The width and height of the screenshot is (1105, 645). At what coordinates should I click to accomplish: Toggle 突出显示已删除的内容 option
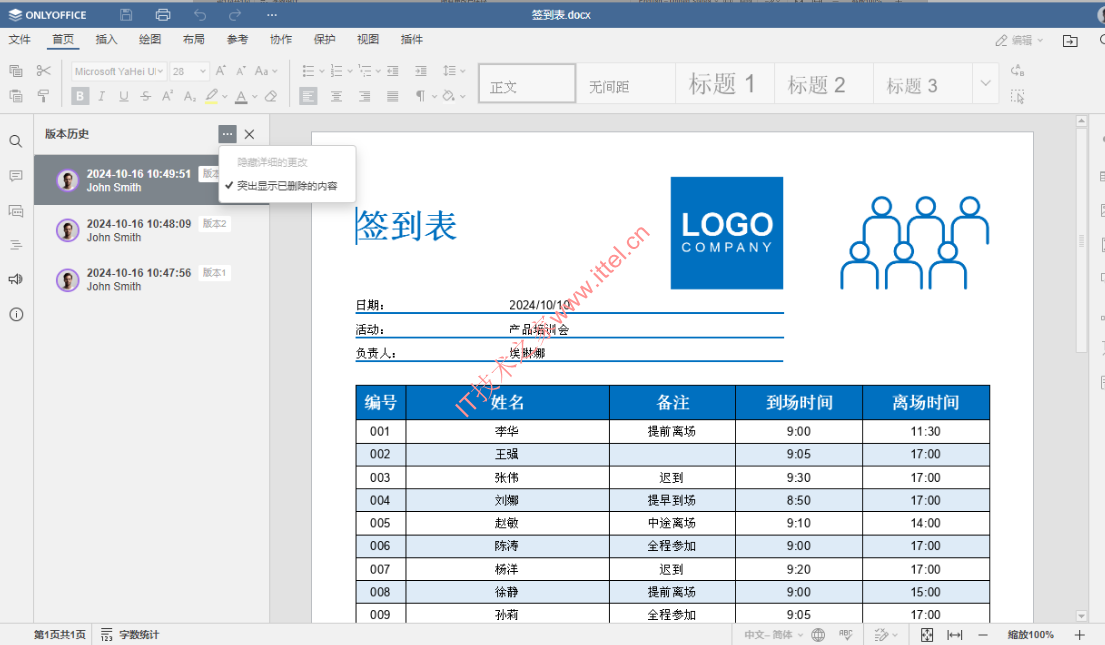point(287,186)
